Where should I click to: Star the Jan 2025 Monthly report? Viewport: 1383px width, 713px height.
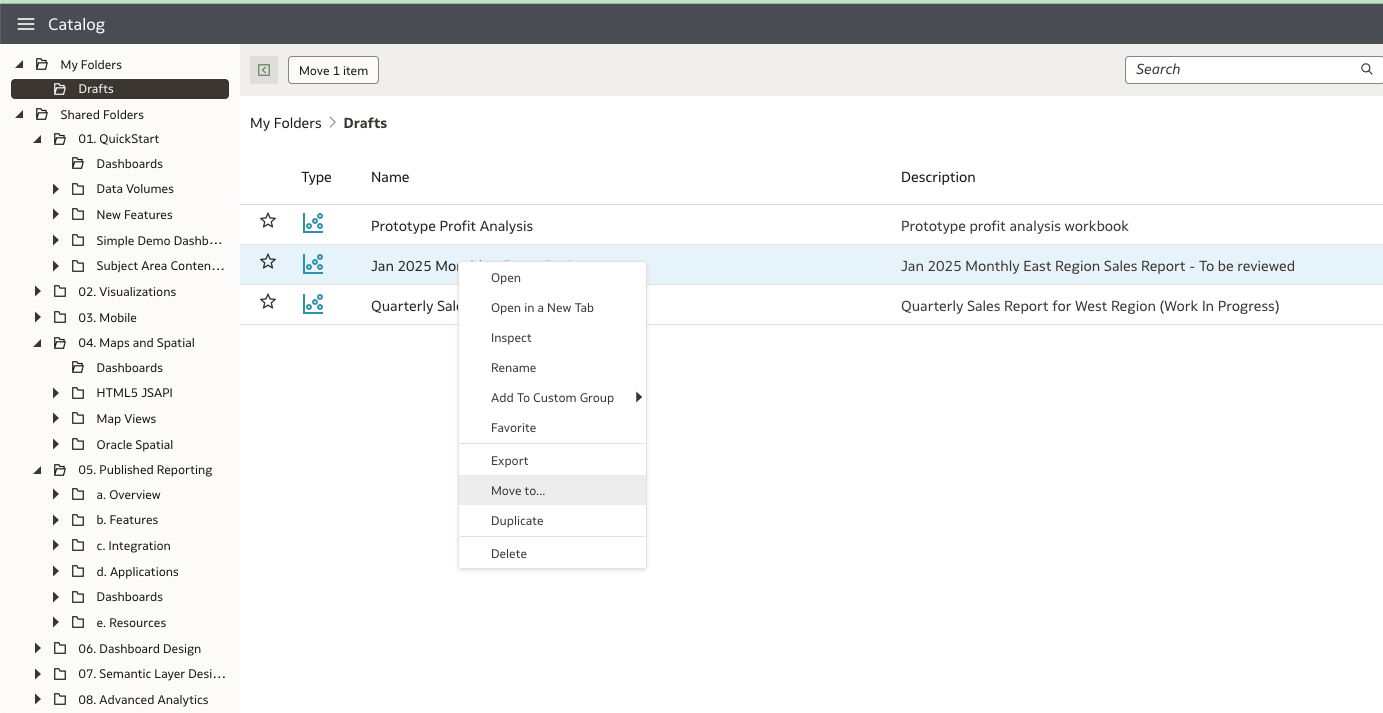(267, 262)
